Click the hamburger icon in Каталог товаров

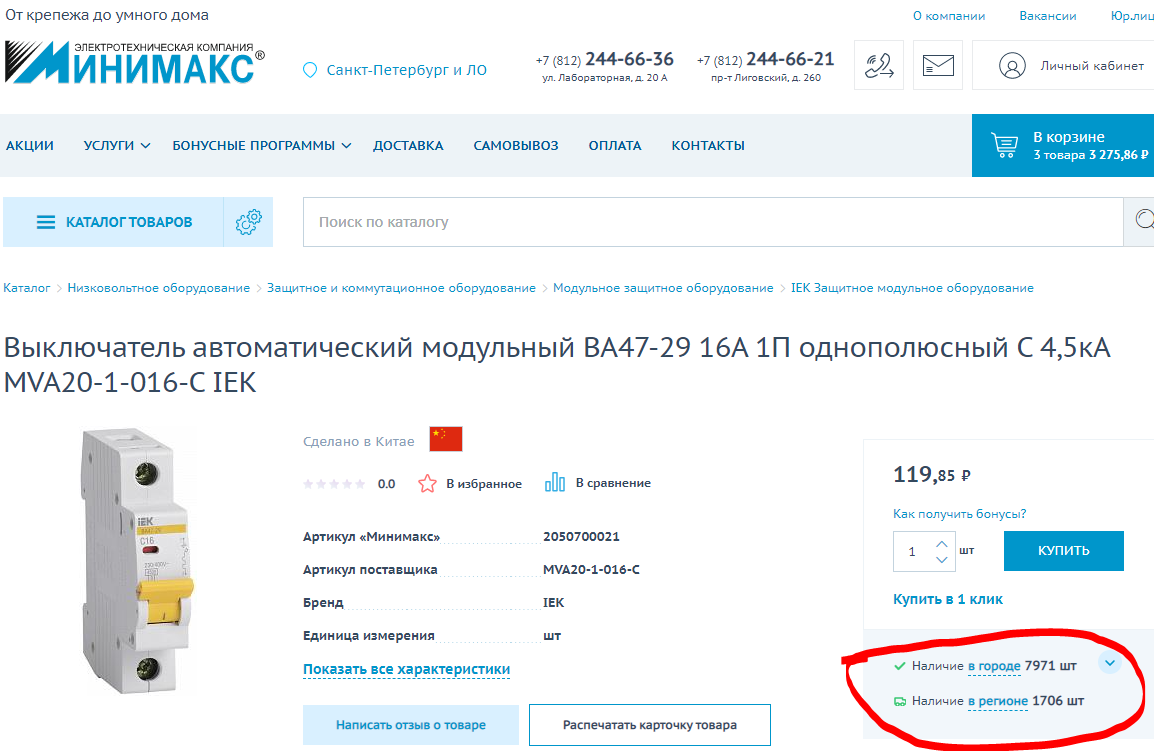[x=46, y=222]
